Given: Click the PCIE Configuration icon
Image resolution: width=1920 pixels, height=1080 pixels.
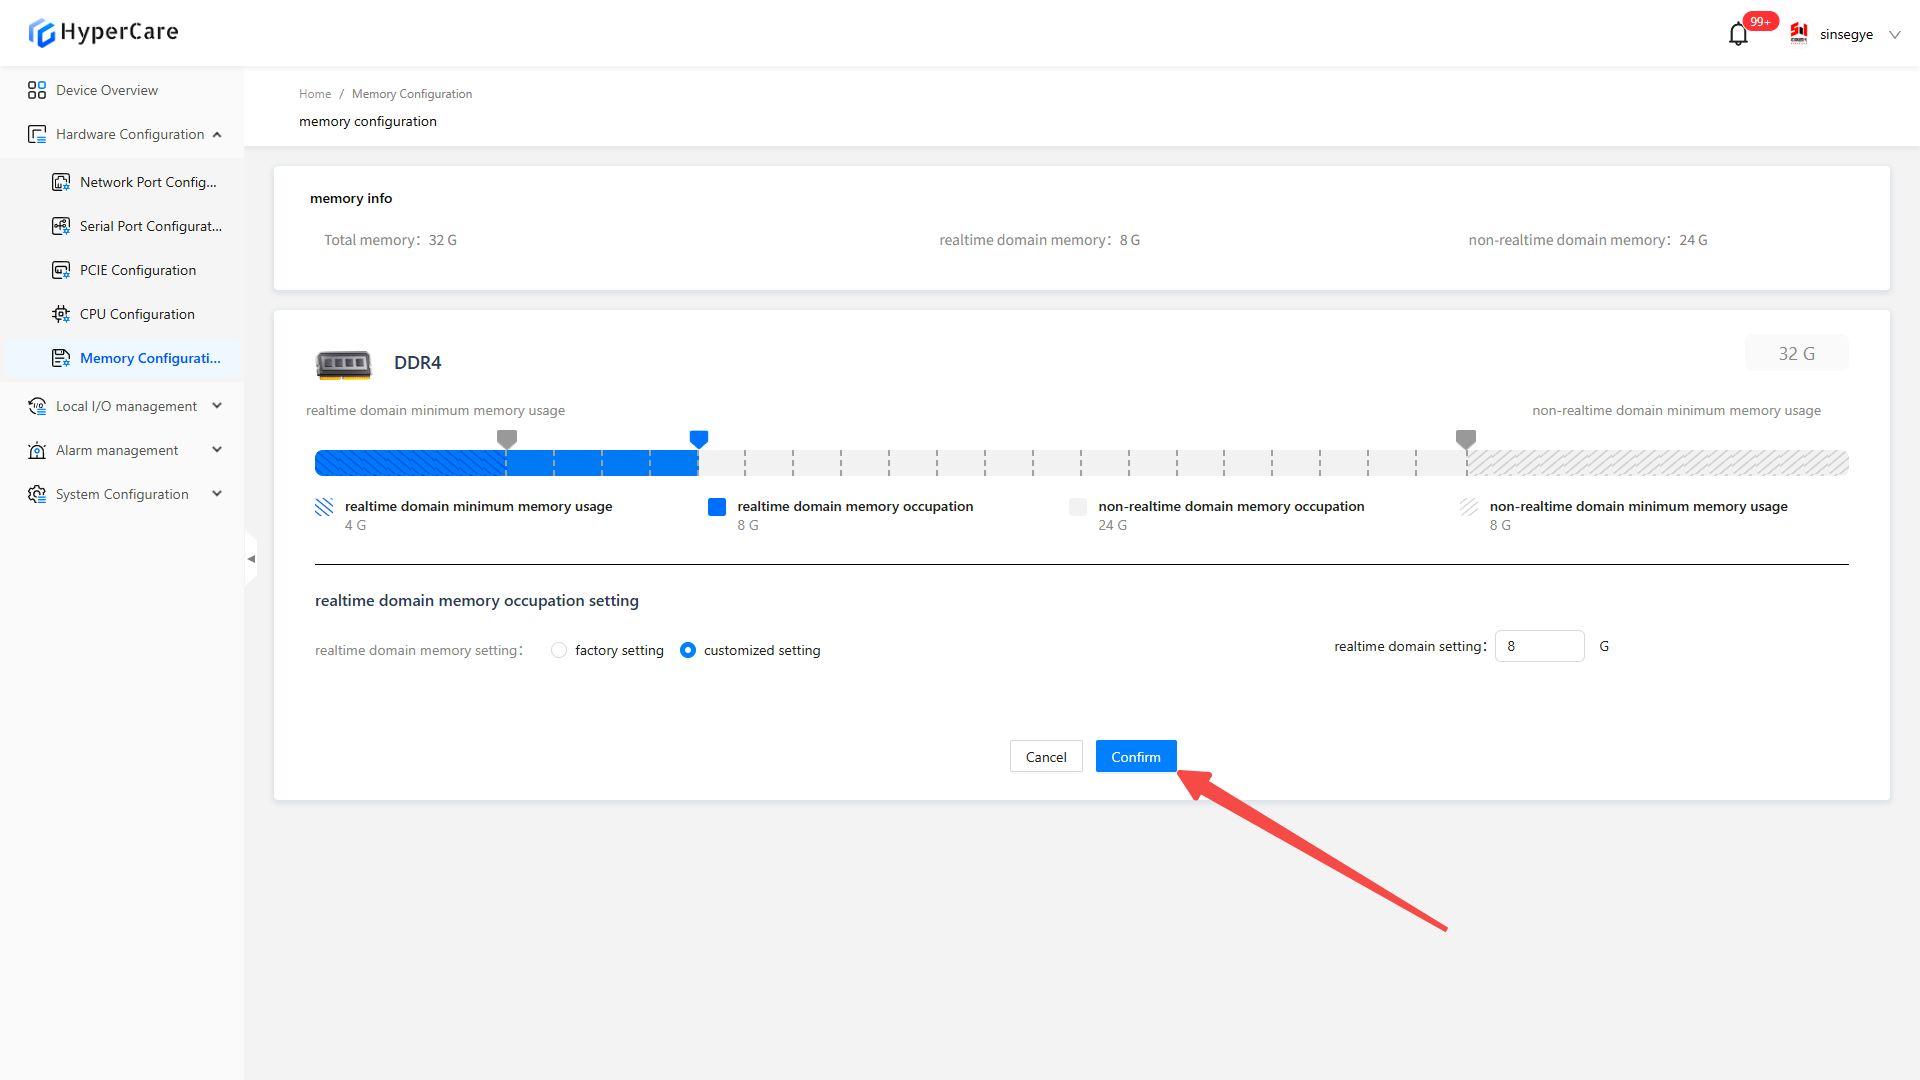Looking at the screenshot, I should 61,270.
